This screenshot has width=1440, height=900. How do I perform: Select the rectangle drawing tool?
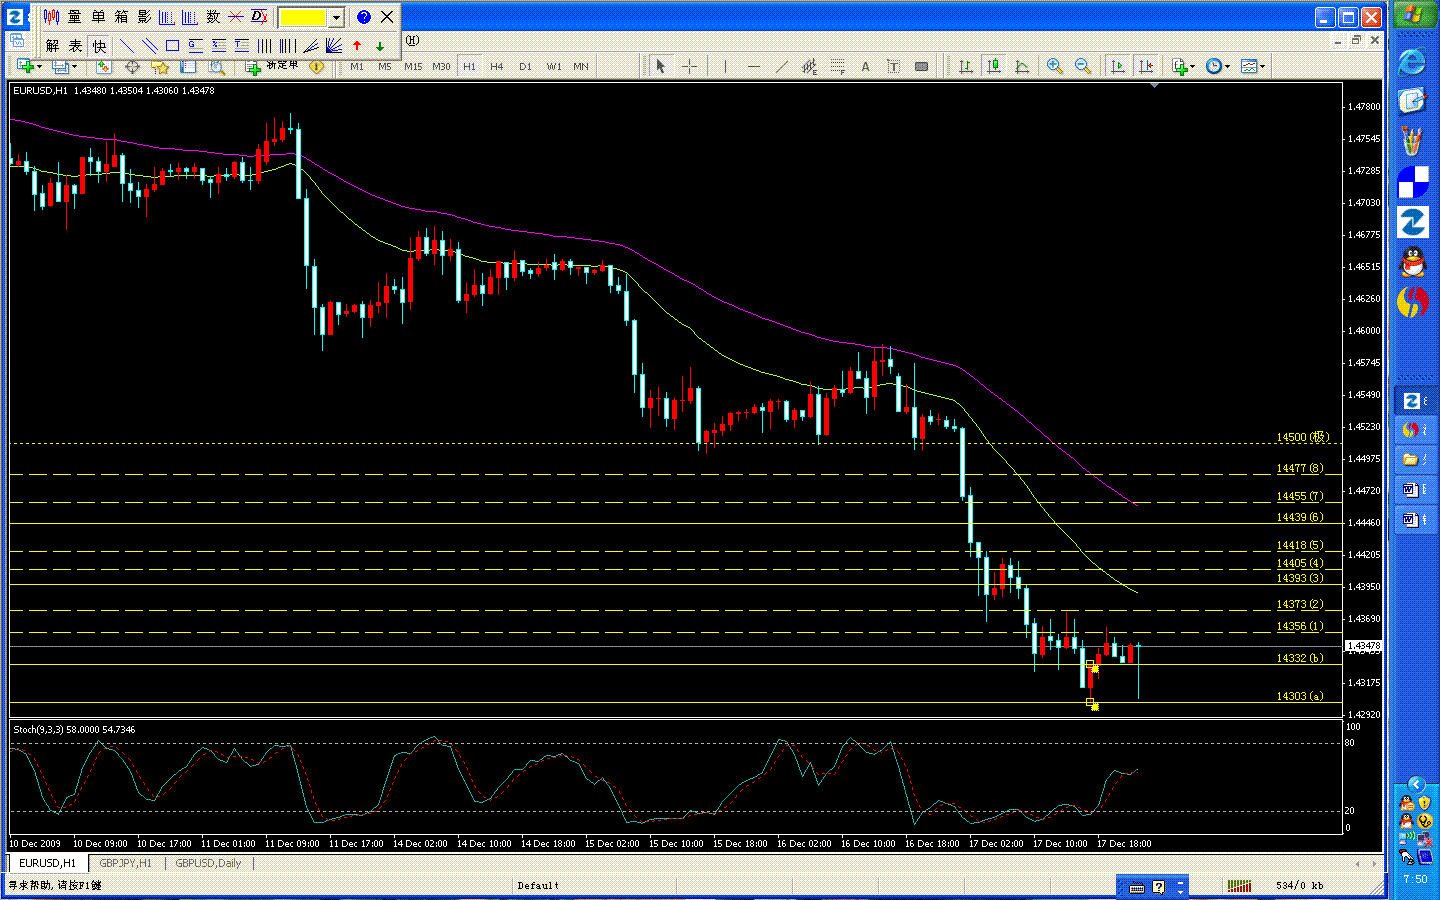[173, 46]
